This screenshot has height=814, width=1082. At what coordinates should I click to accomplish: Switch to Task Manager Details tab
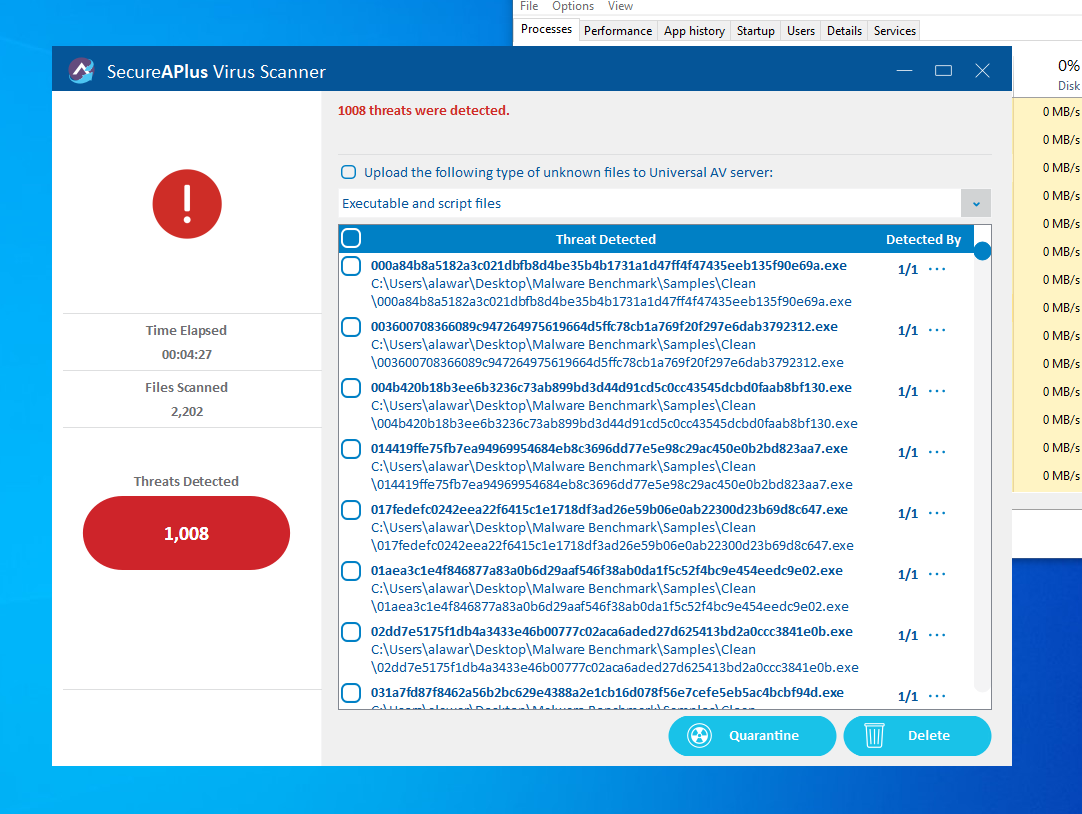click(x=845, y=31)
